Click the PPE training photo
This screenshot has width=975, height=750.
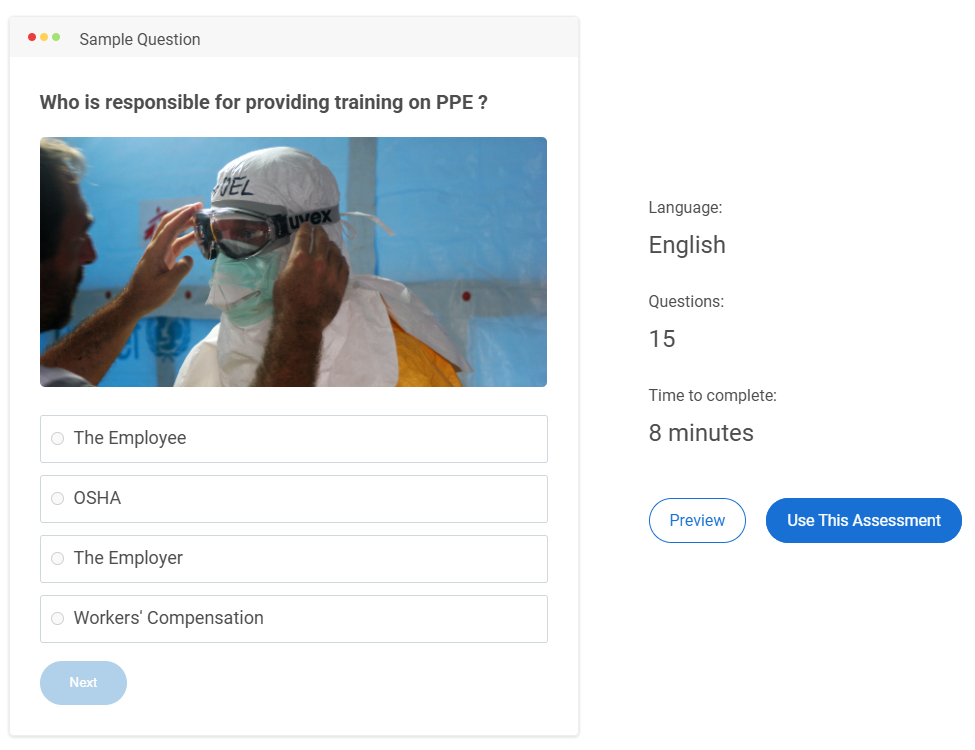293,262
